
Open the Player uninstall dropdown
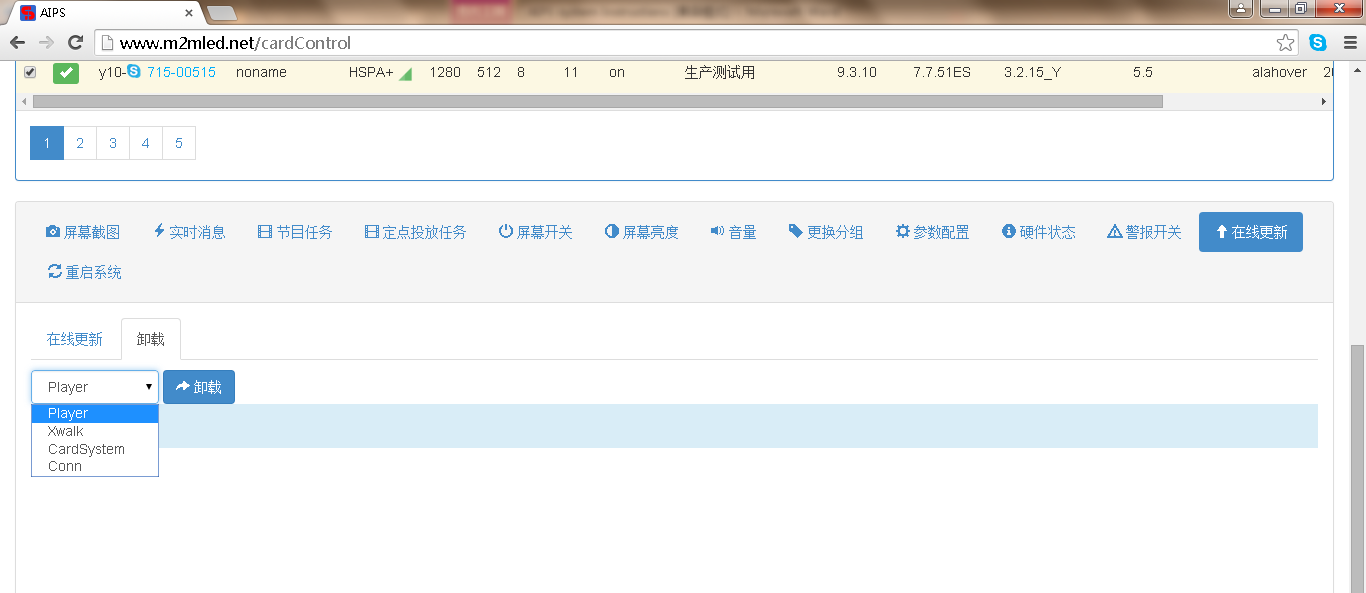click(95, 387)
